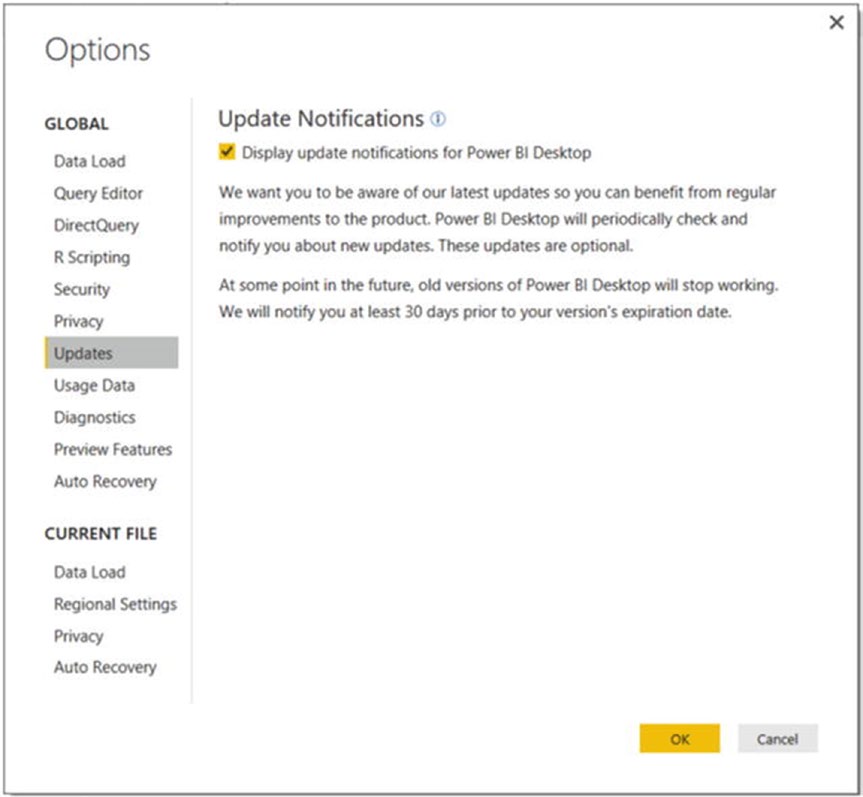
Task: Uncheck Display update notifications checkbox
Action: (x=227, y=151)
